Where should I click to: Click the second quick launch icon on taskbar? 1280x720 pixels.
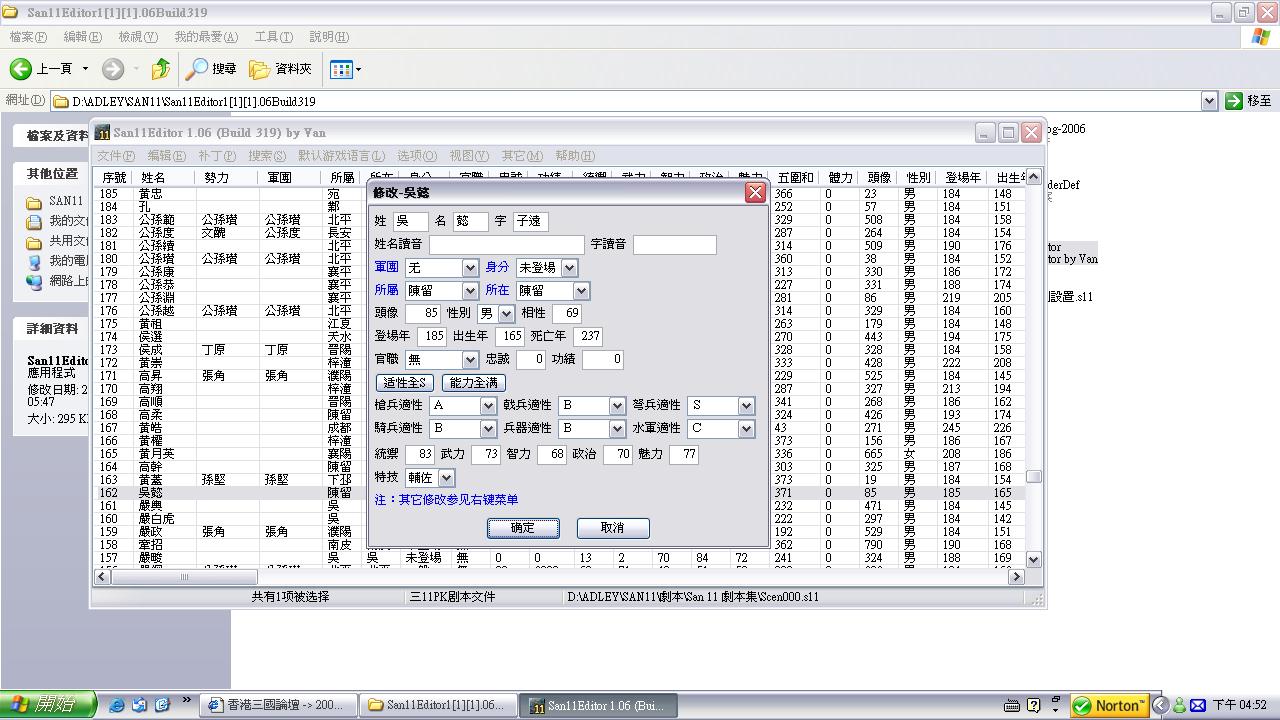coord(140,705)
